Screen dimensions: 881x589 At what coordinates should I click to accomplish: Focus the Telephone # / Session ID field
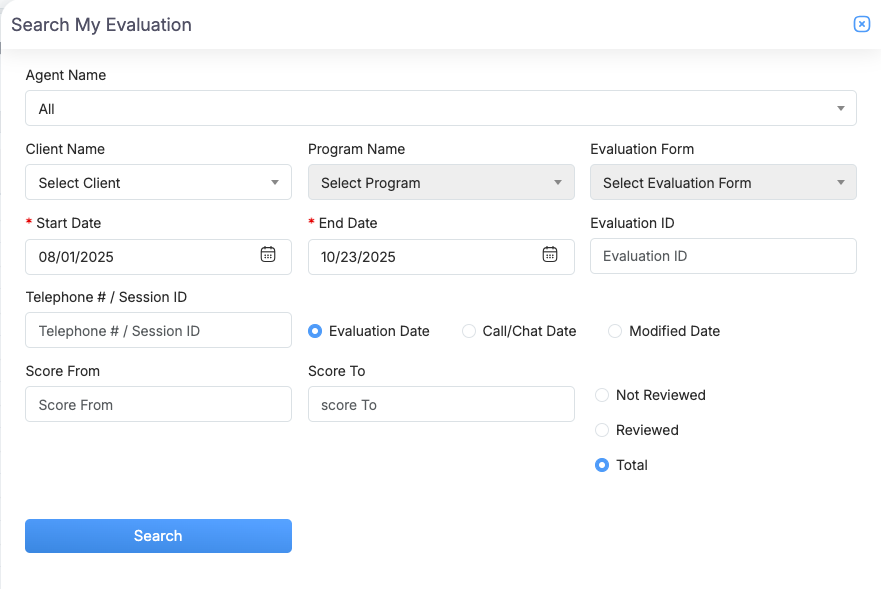click(158, 331)
